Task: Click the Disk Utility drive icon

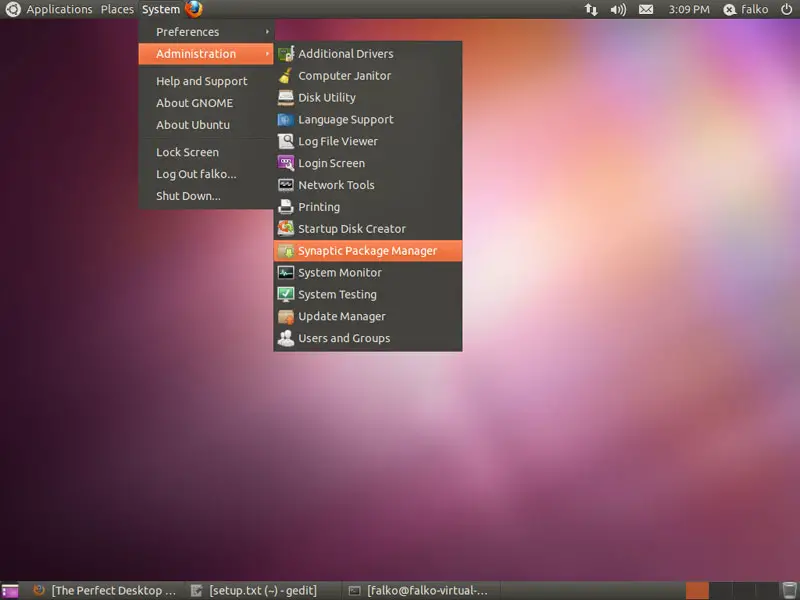Action: point(286,97)
